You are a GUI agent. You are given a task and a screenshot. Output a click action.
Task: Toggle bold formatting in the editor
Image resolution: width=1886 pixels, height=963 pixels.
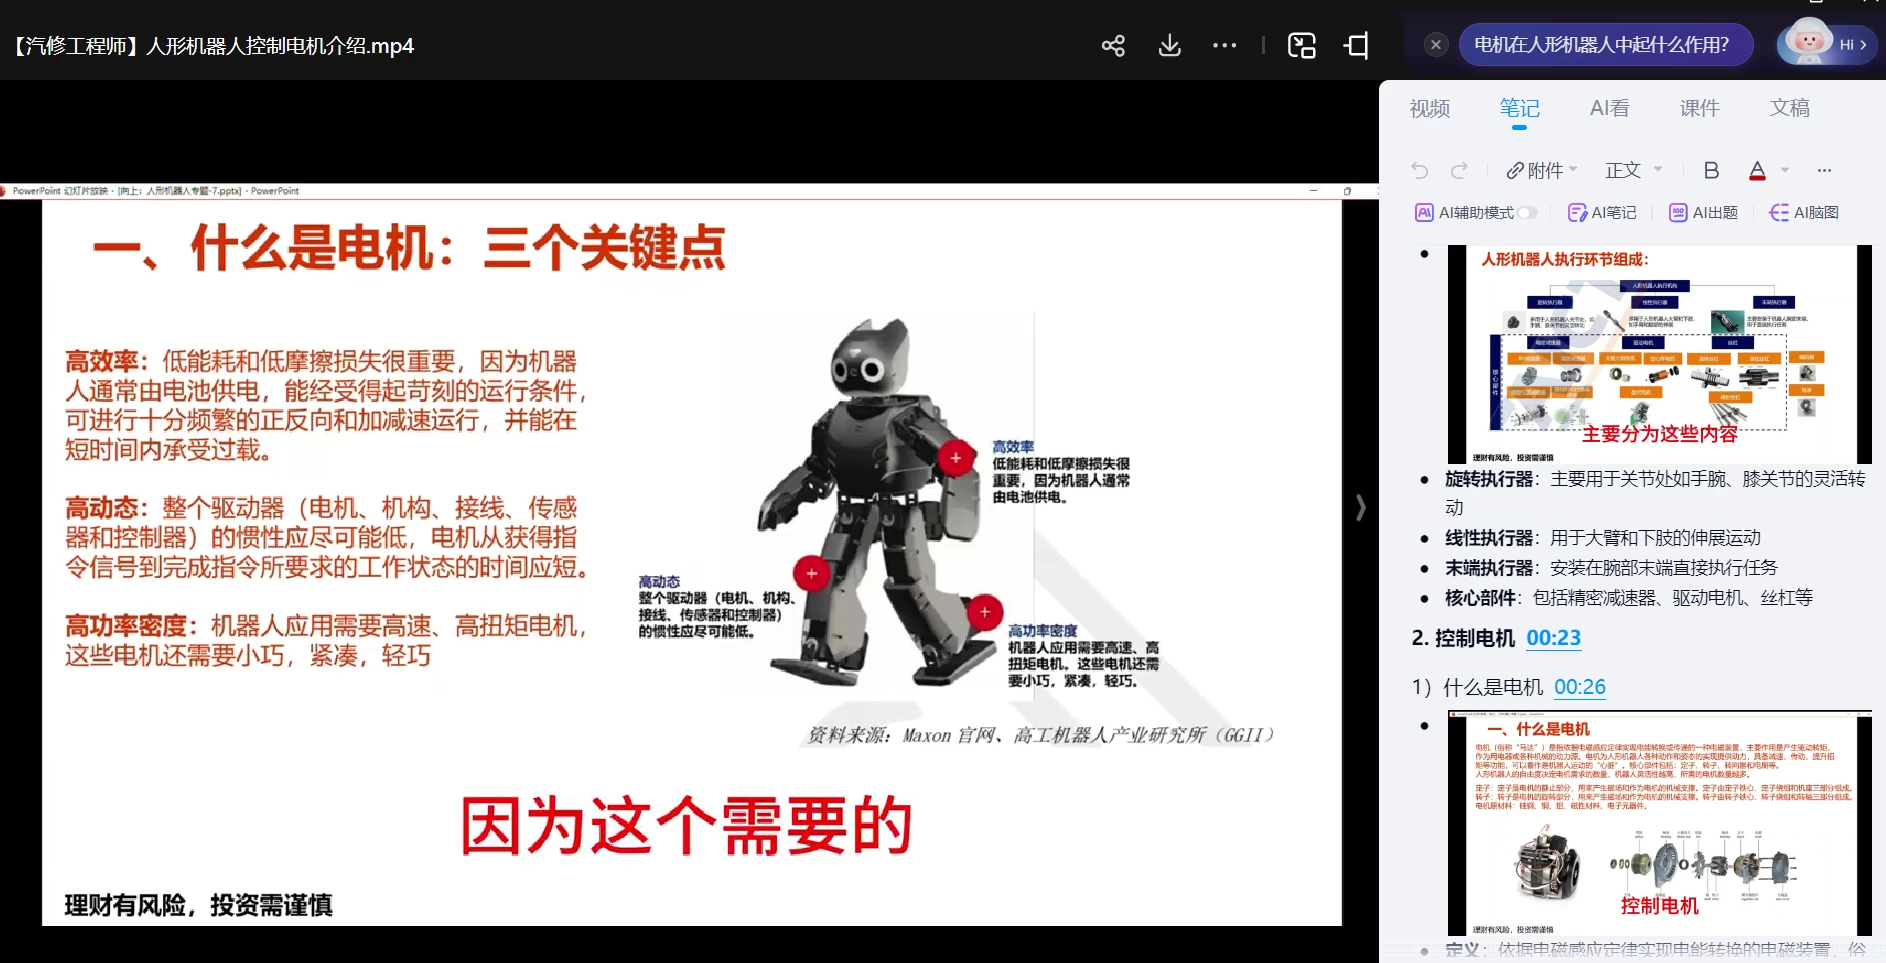(1711, 170)
